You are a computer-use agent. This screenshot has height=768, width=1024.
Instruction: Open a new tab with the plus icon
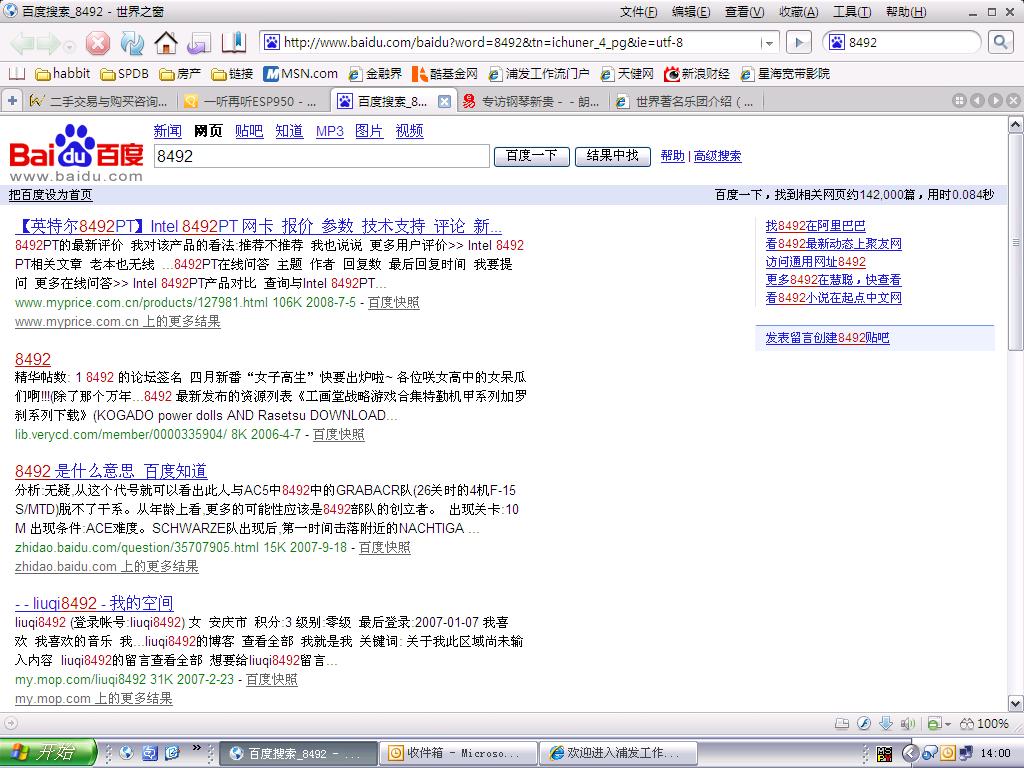coord(12,101)
